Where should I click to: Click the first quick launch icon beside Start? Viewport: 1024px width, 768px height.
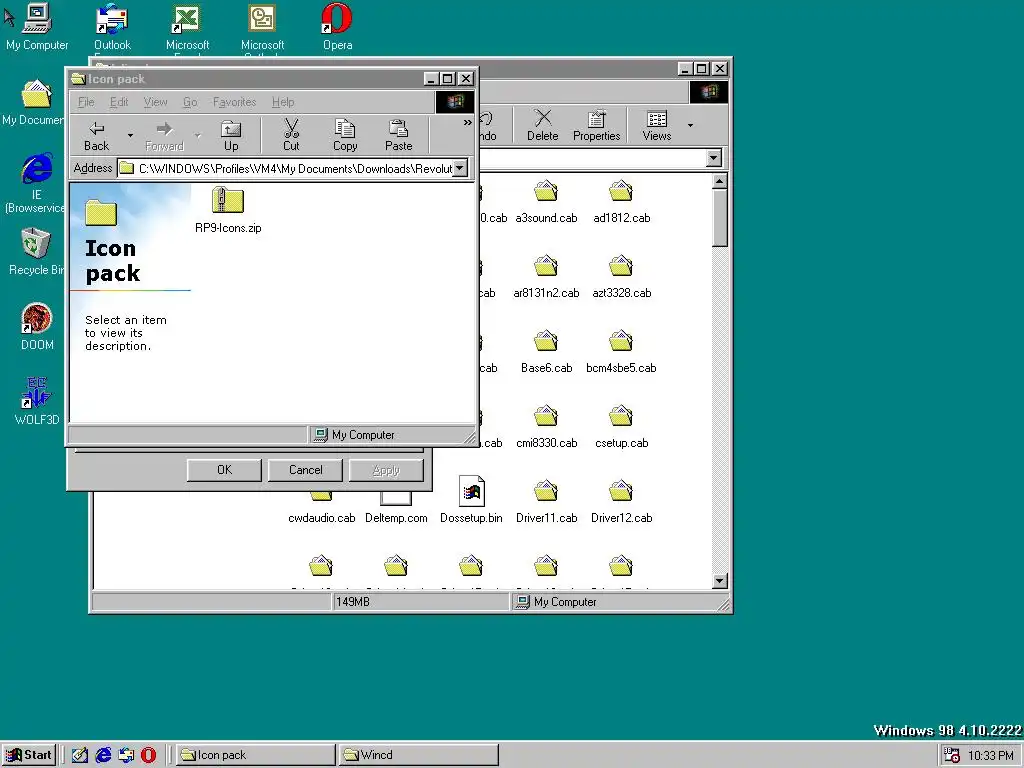pyautogui.click(x=80, y=755)
